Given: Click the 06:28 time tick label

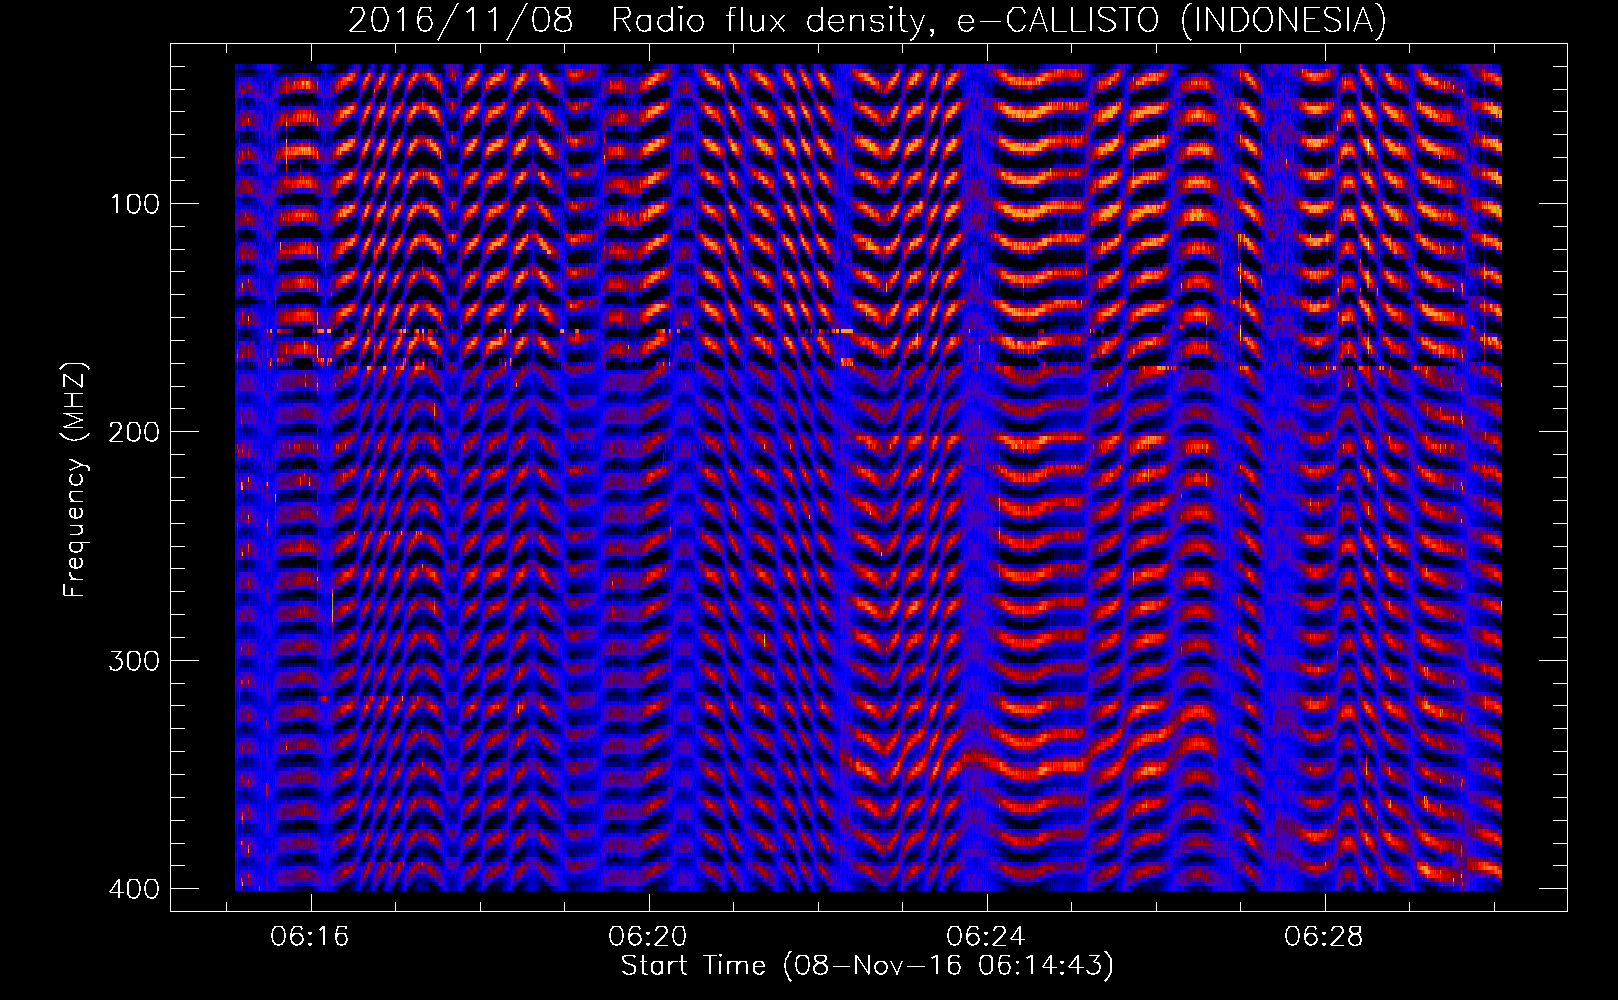Looking at the screenshot, I should [x=1324, y=937].
